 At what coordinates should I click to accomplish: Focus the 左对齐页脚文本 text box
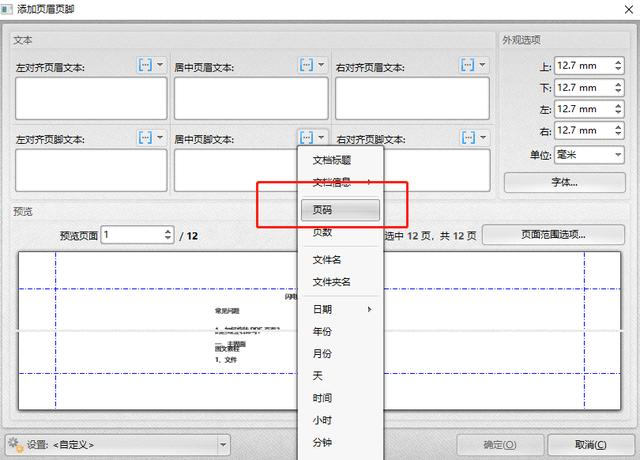click(x=91, y=170)
